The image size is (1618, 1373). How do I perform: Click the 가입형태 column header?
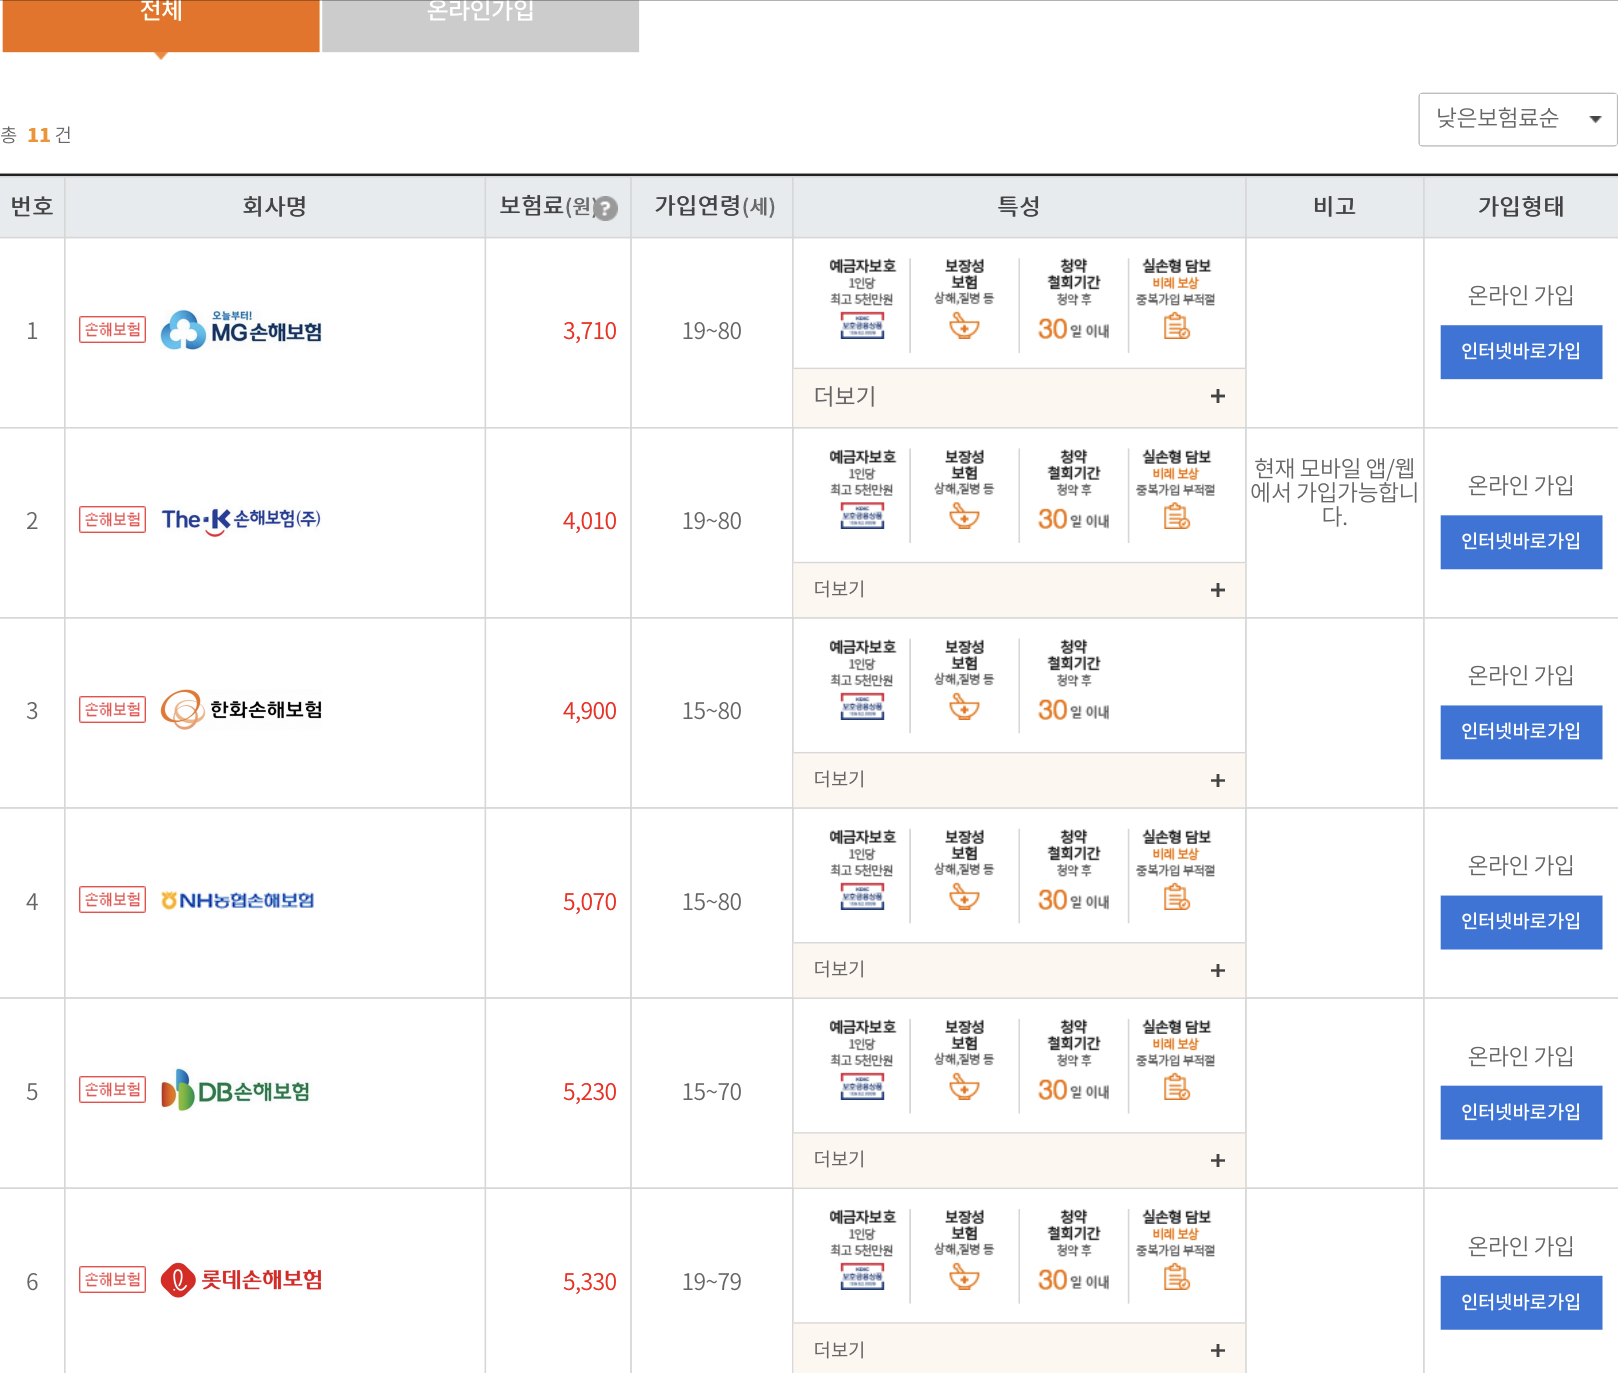point(1521,206)
